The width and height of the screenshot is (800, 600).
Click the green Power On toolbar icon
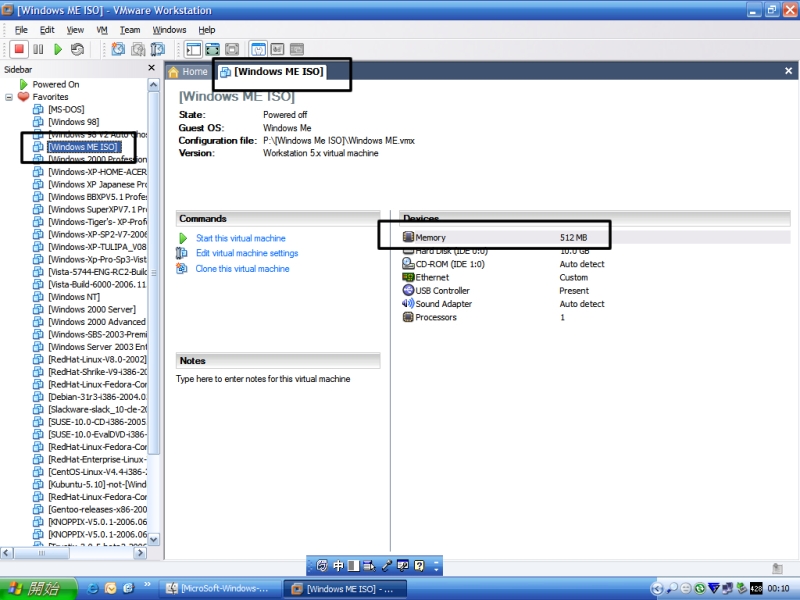pos(58,49)
